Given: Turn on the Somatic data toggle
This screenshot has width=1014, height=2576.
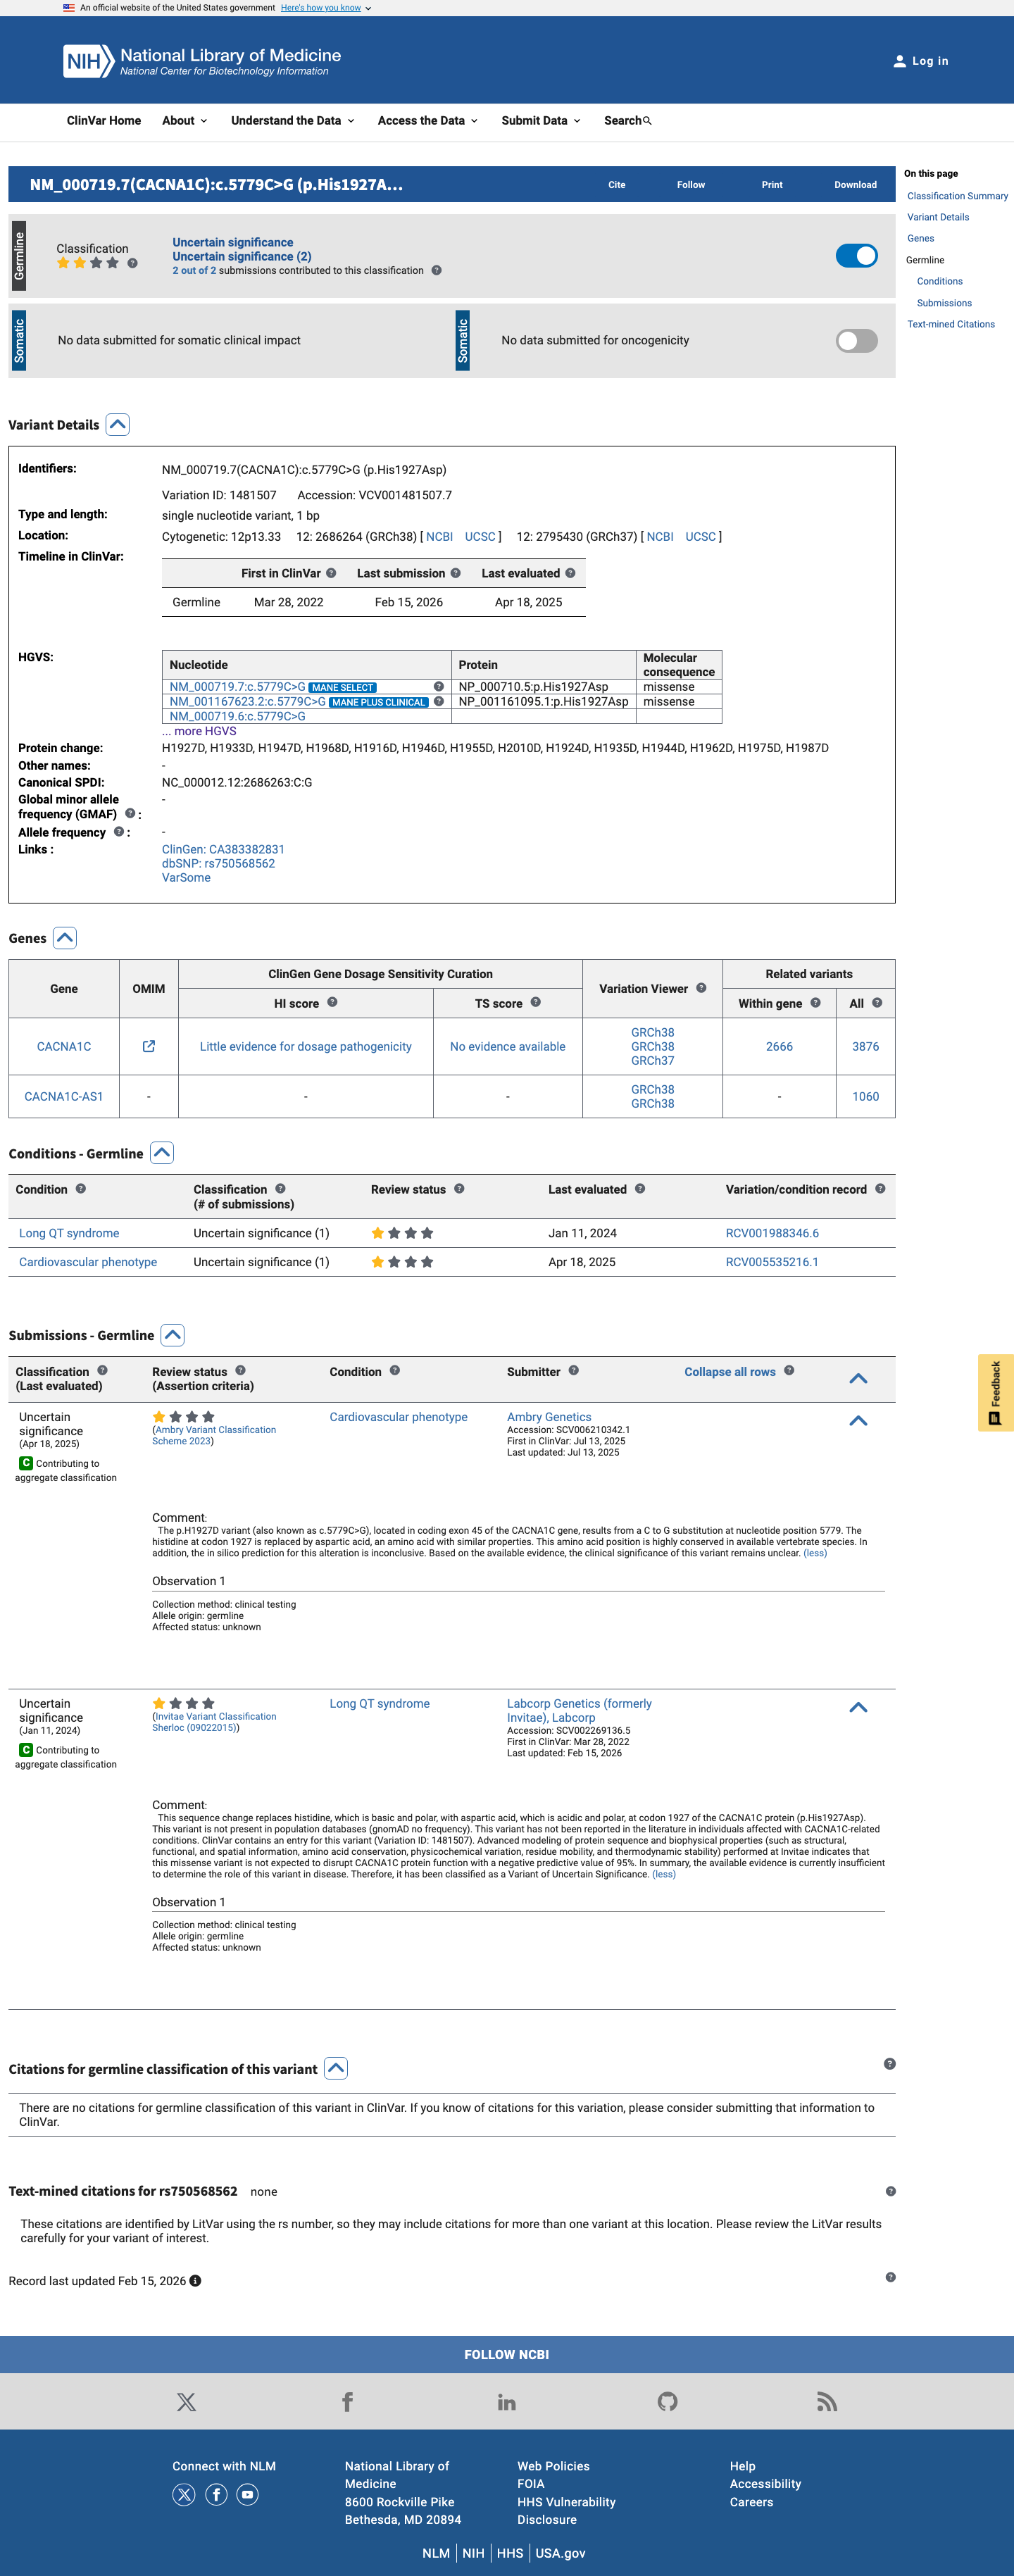Looking at the screenshot, I should click(x=856, y=341).
